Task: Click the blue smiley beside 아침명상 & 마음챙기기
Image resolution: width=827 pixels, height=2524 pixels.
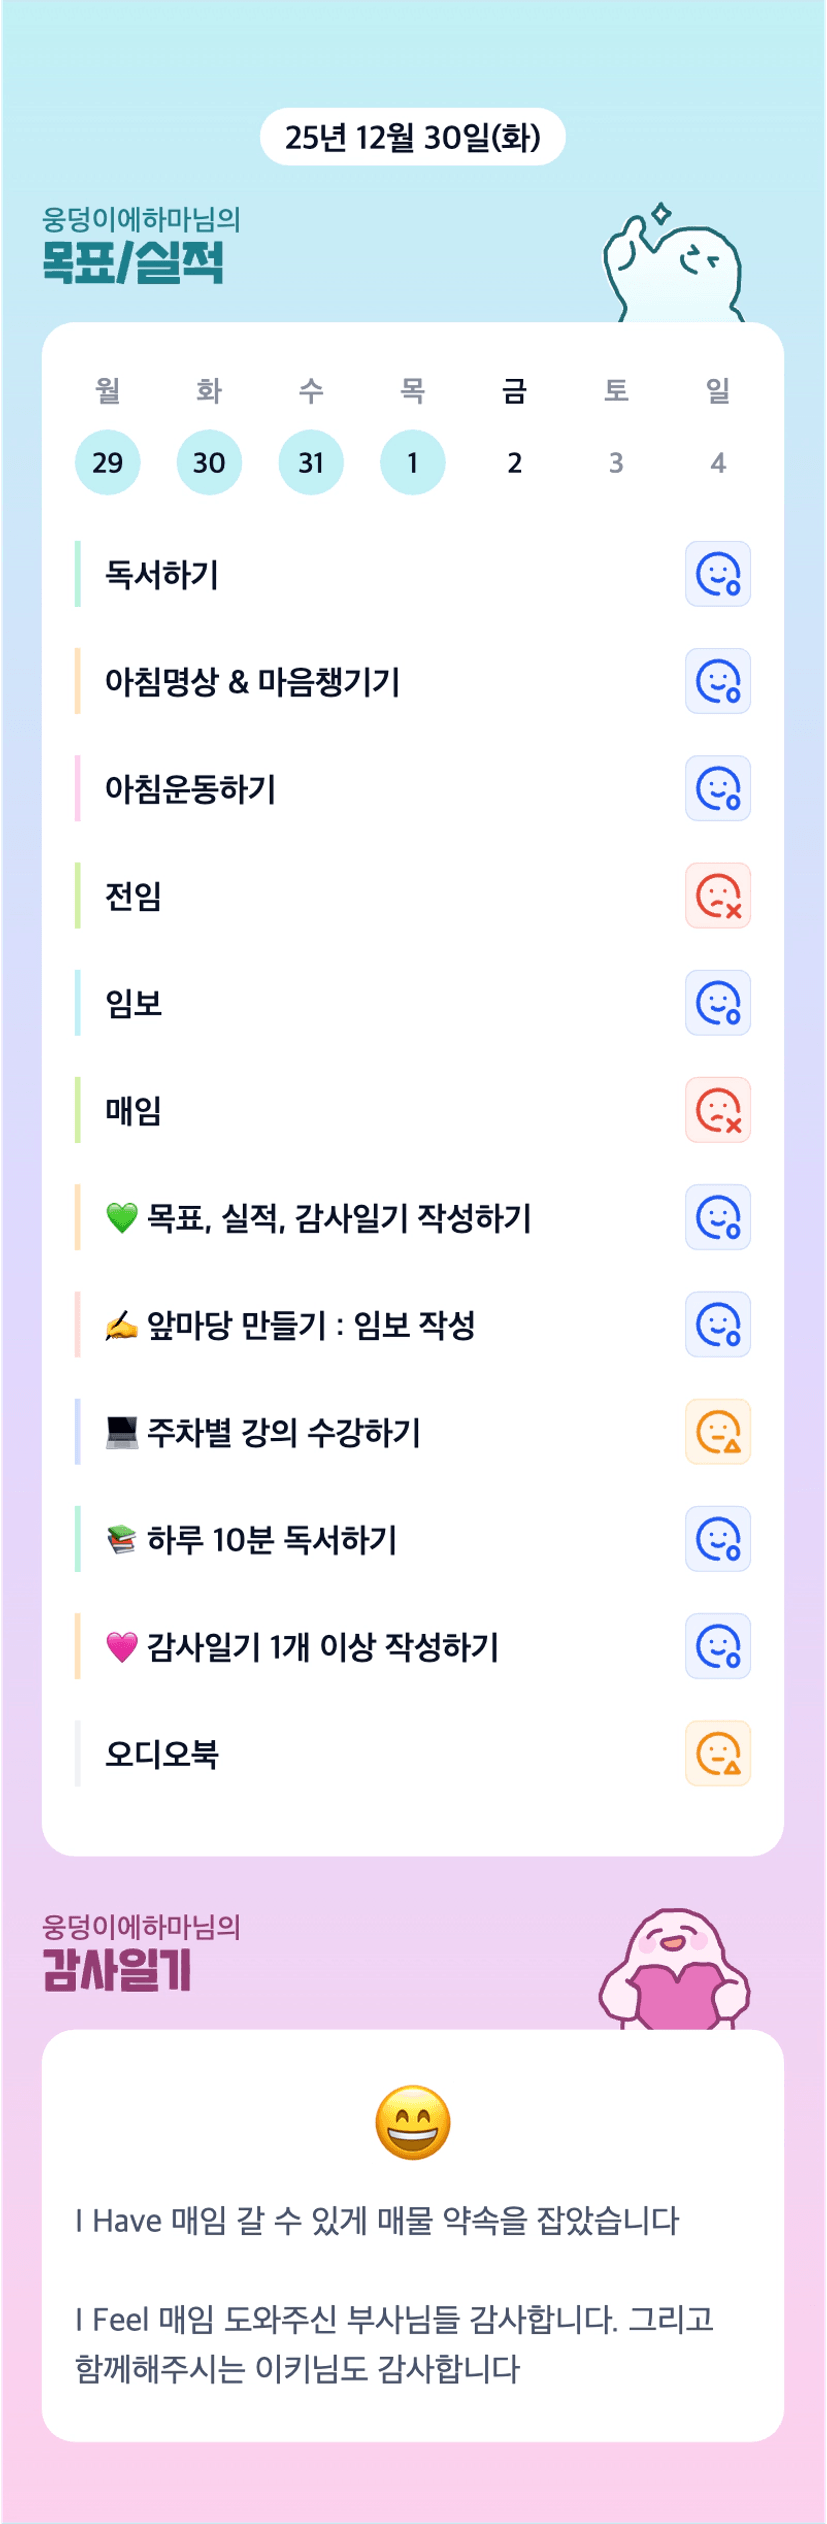Action: coord(717,681)
